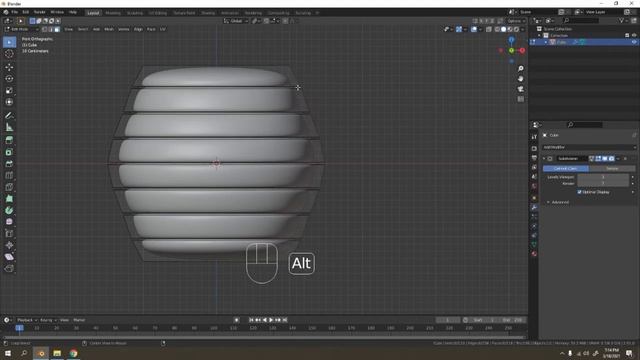Play the timeline animation
This screenshot has width=640, height=360.
click(x=271, y=320)
